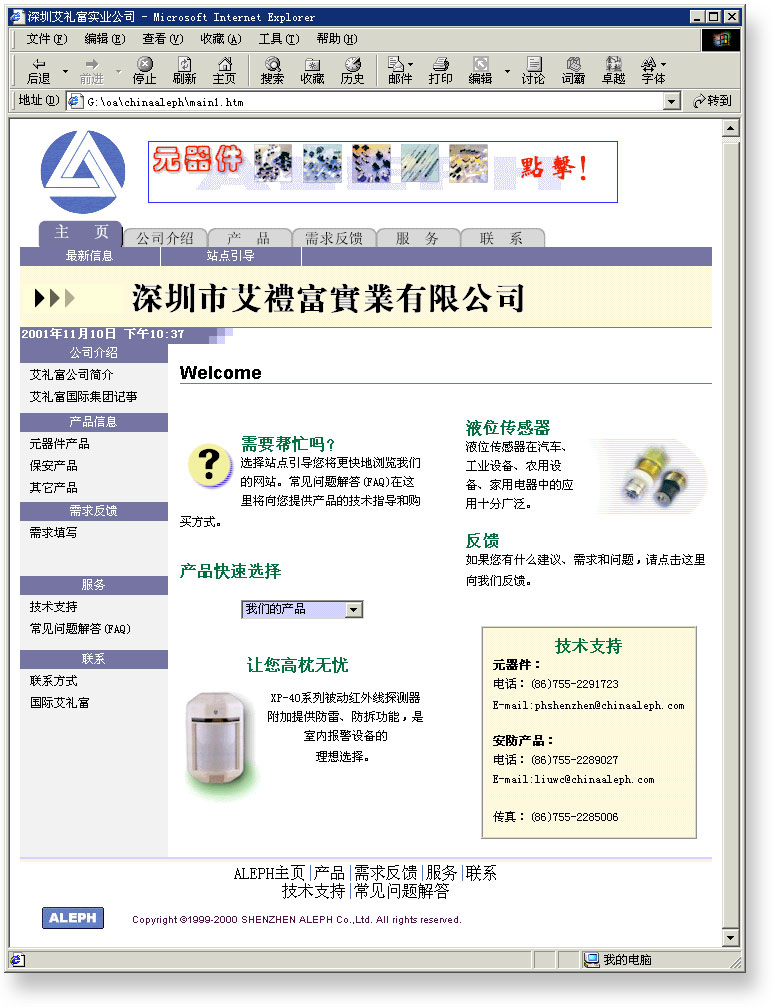Open 技术支持 sidebar link

pos(53,607)
